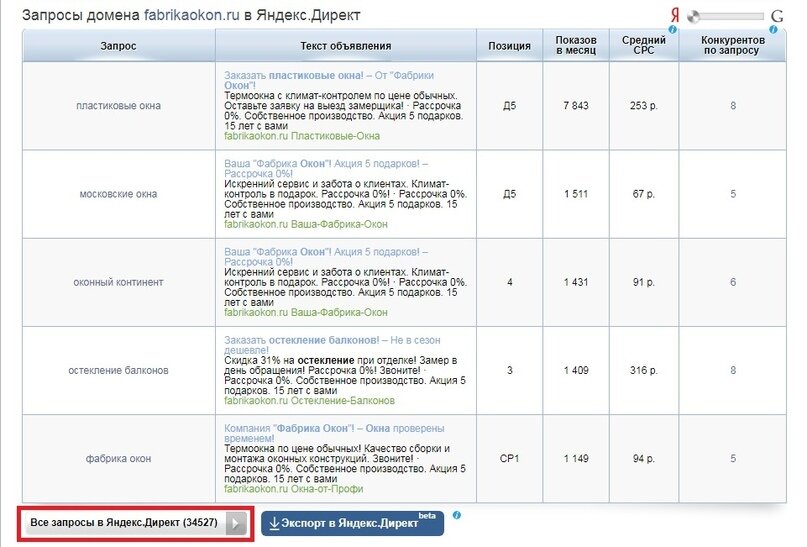Open query пластиковые окна
The width and height of the screenshot is (807, 547).
coord(118,106)
